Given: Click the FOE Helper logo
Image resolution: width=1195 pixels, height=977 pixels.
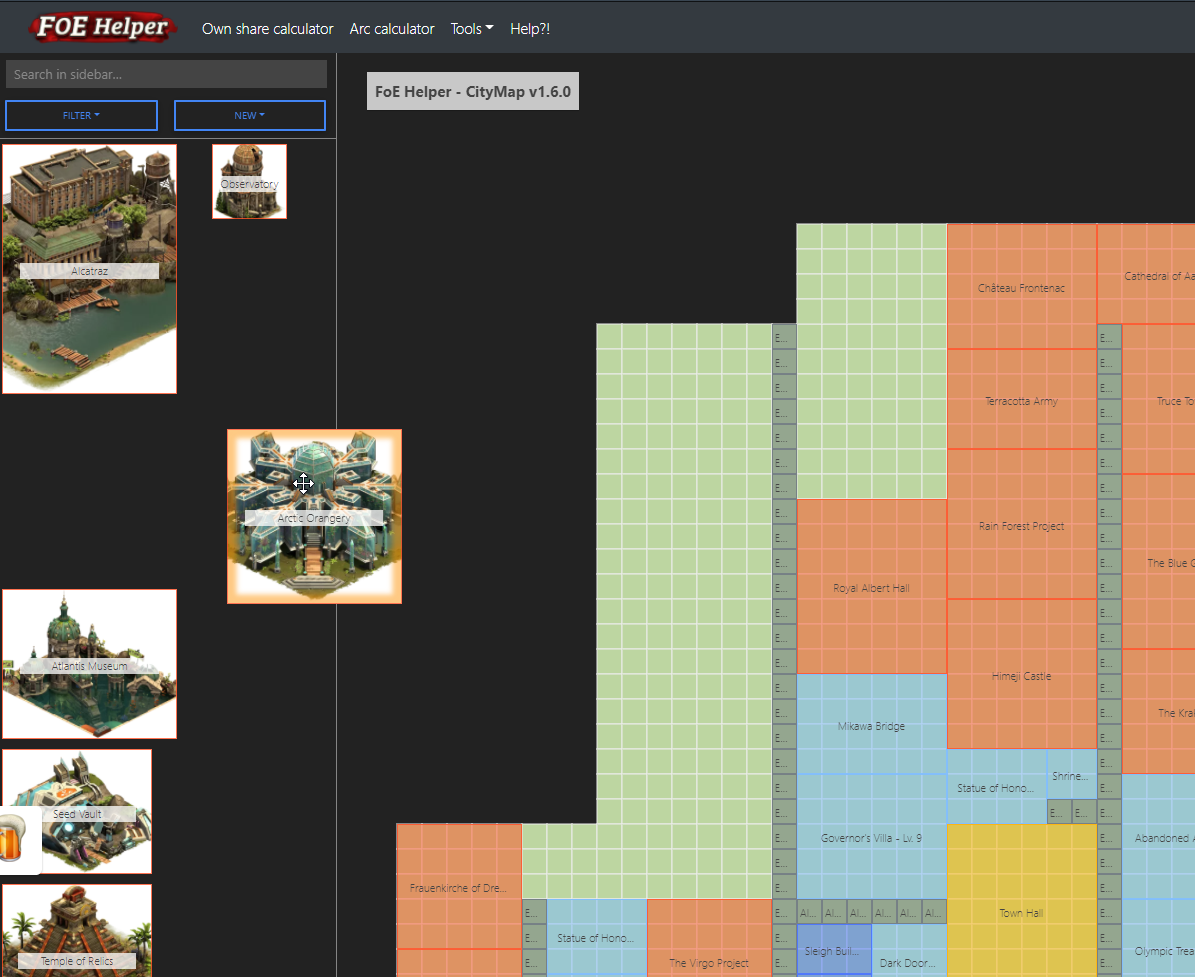Looking at the screenshot, I should [103, 27].
